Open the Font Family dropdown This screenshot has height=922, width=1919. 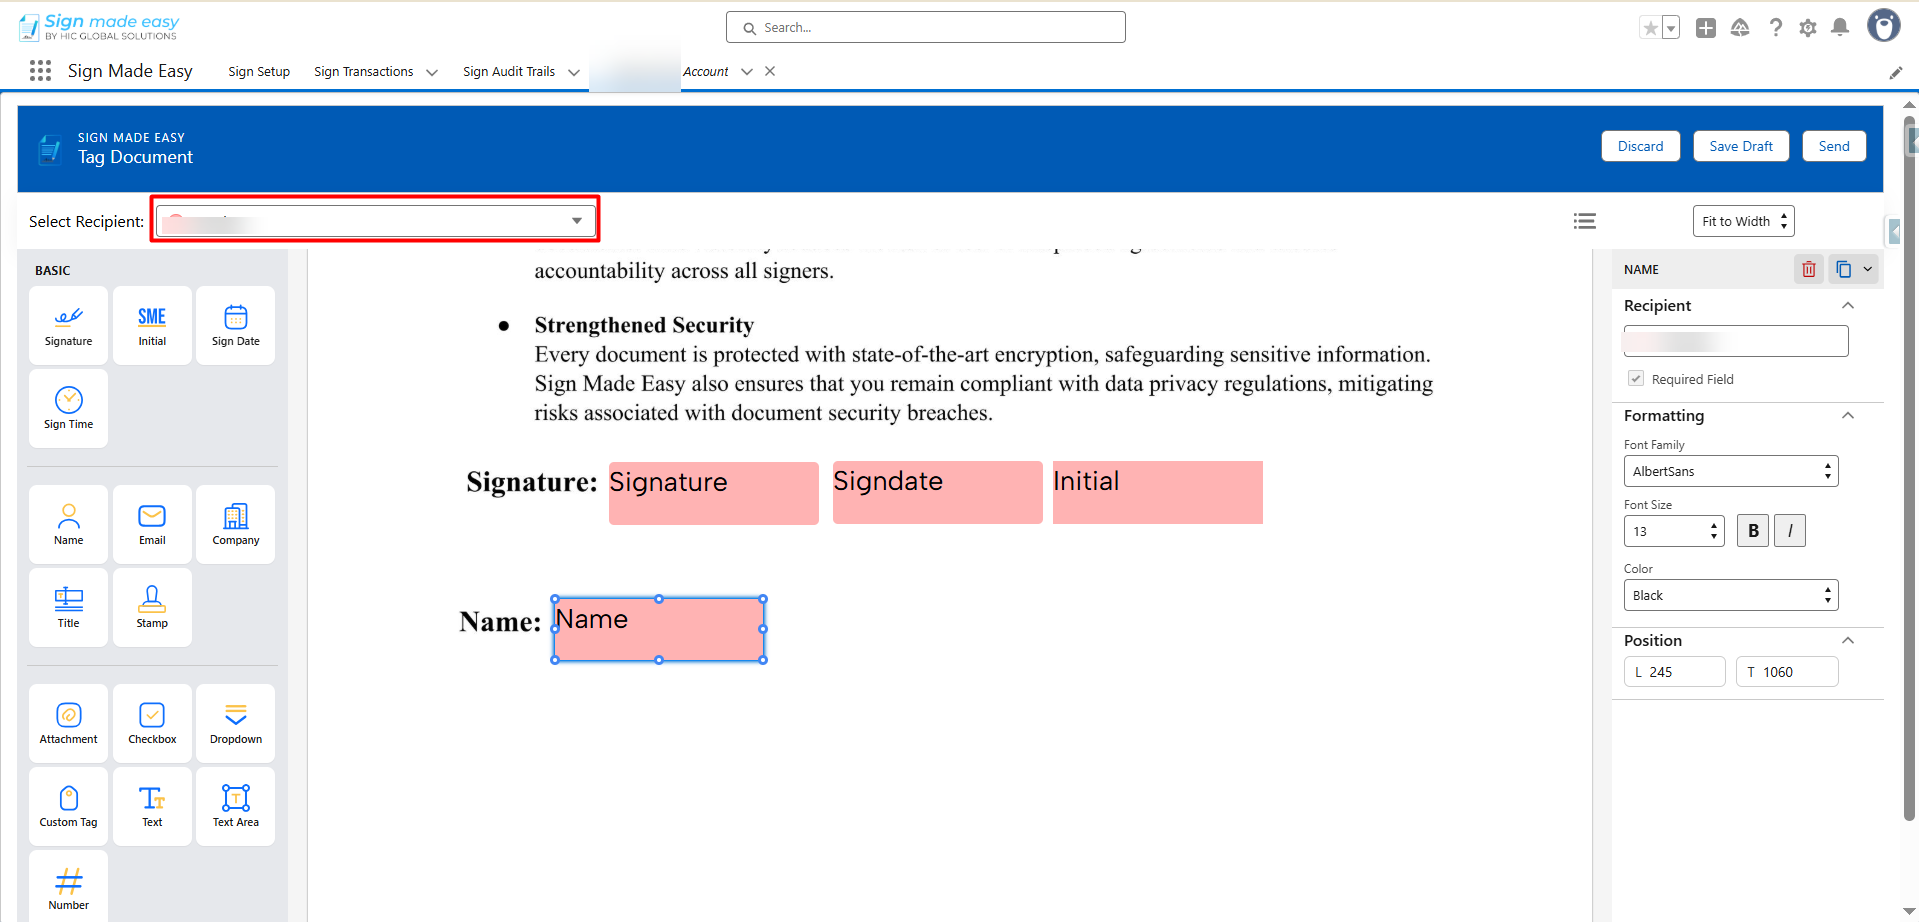coord(1731,471)
